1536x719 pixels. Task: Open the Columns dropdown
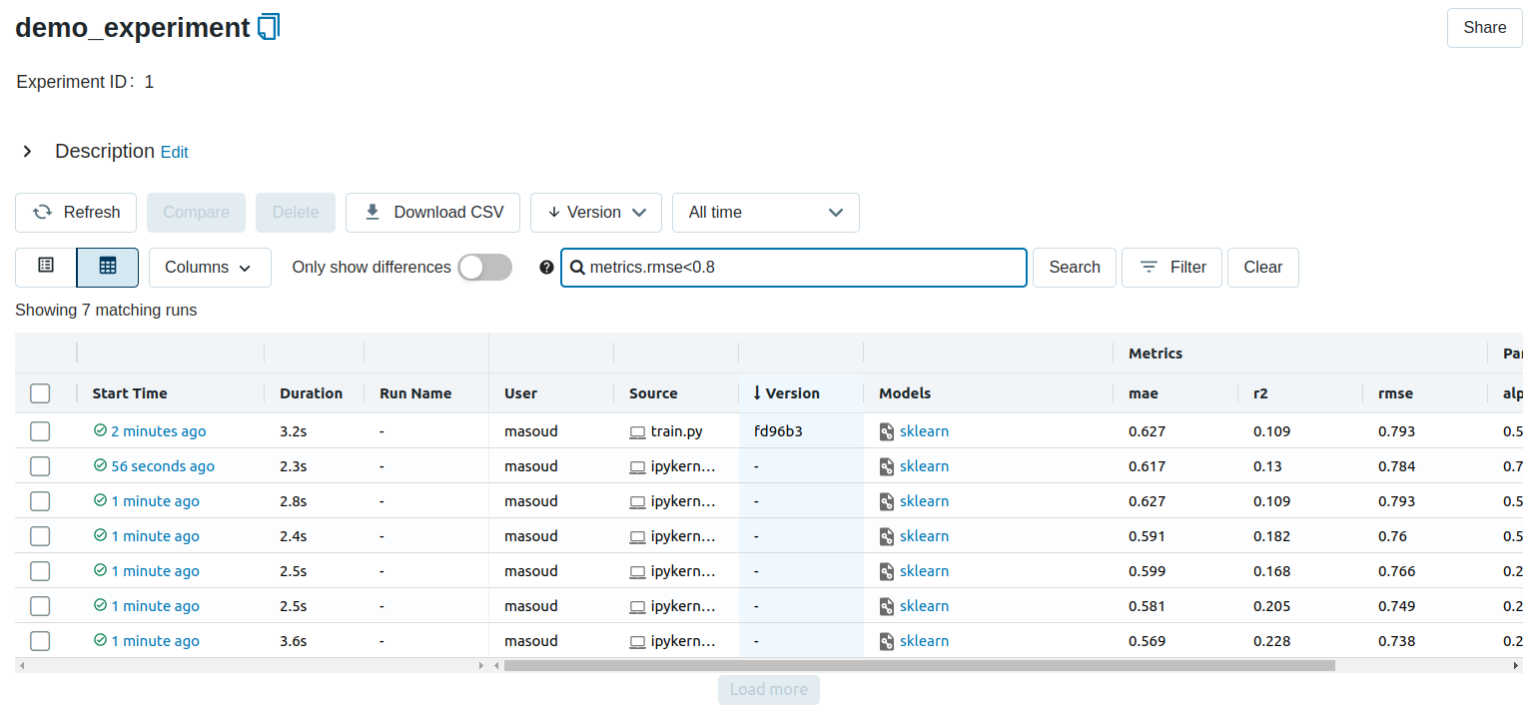[x=209, y=267]
